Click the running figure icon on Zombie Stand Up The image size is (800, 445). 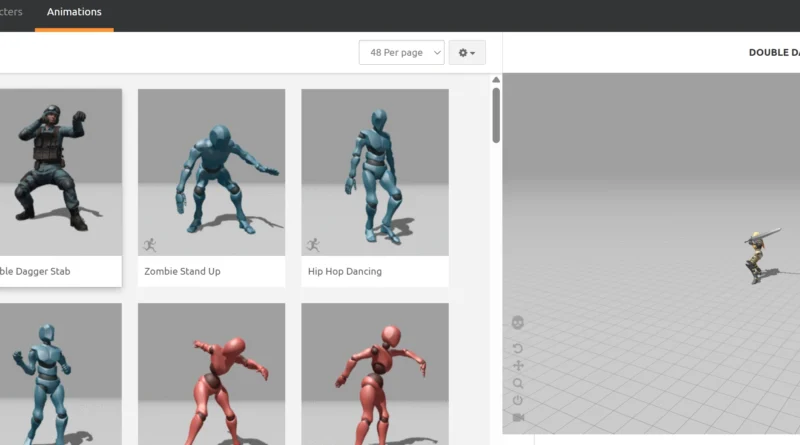tap(149, 245)
